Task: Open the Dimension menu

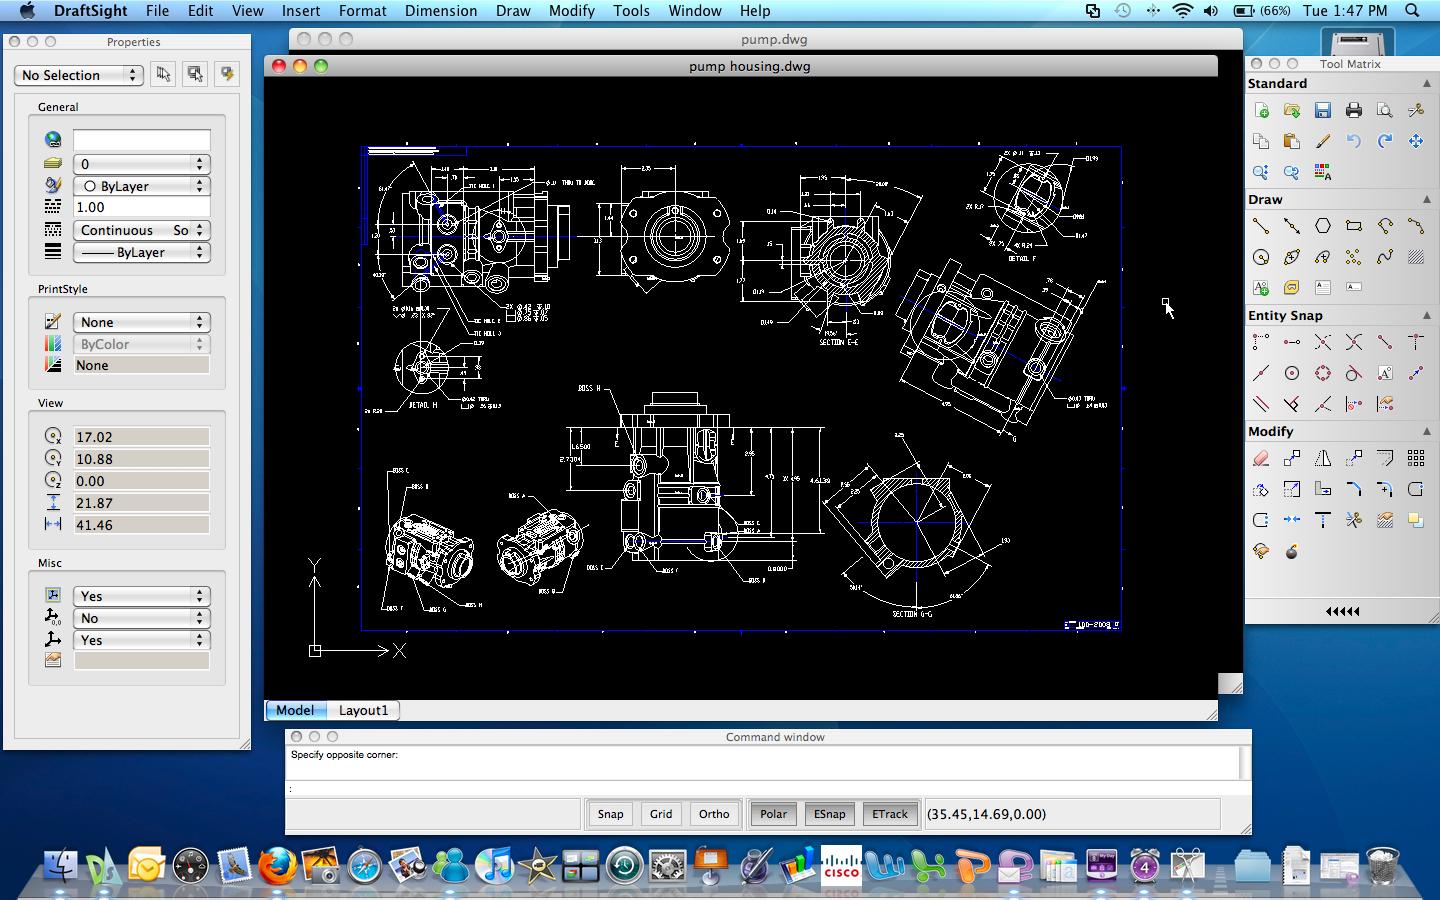Action: point(441,11)
